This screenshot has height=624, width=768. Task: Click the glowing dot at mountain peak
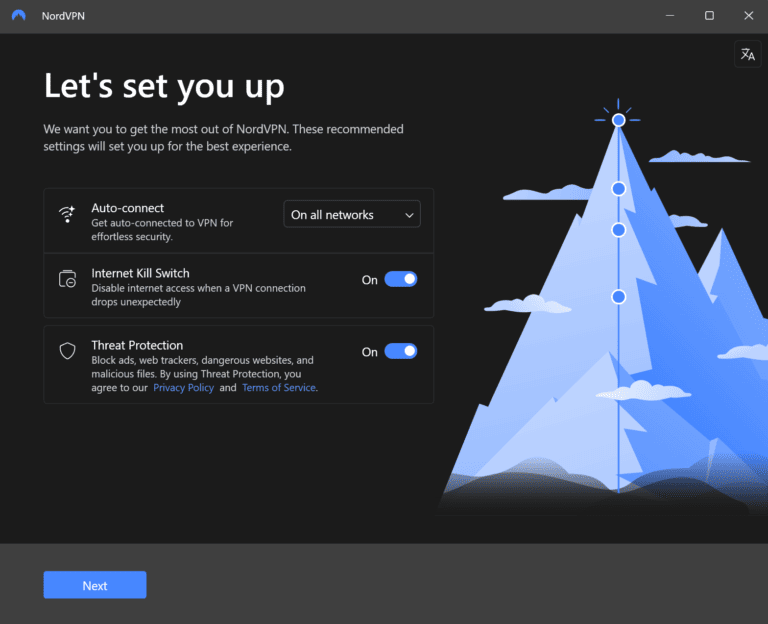pos(618,120)
